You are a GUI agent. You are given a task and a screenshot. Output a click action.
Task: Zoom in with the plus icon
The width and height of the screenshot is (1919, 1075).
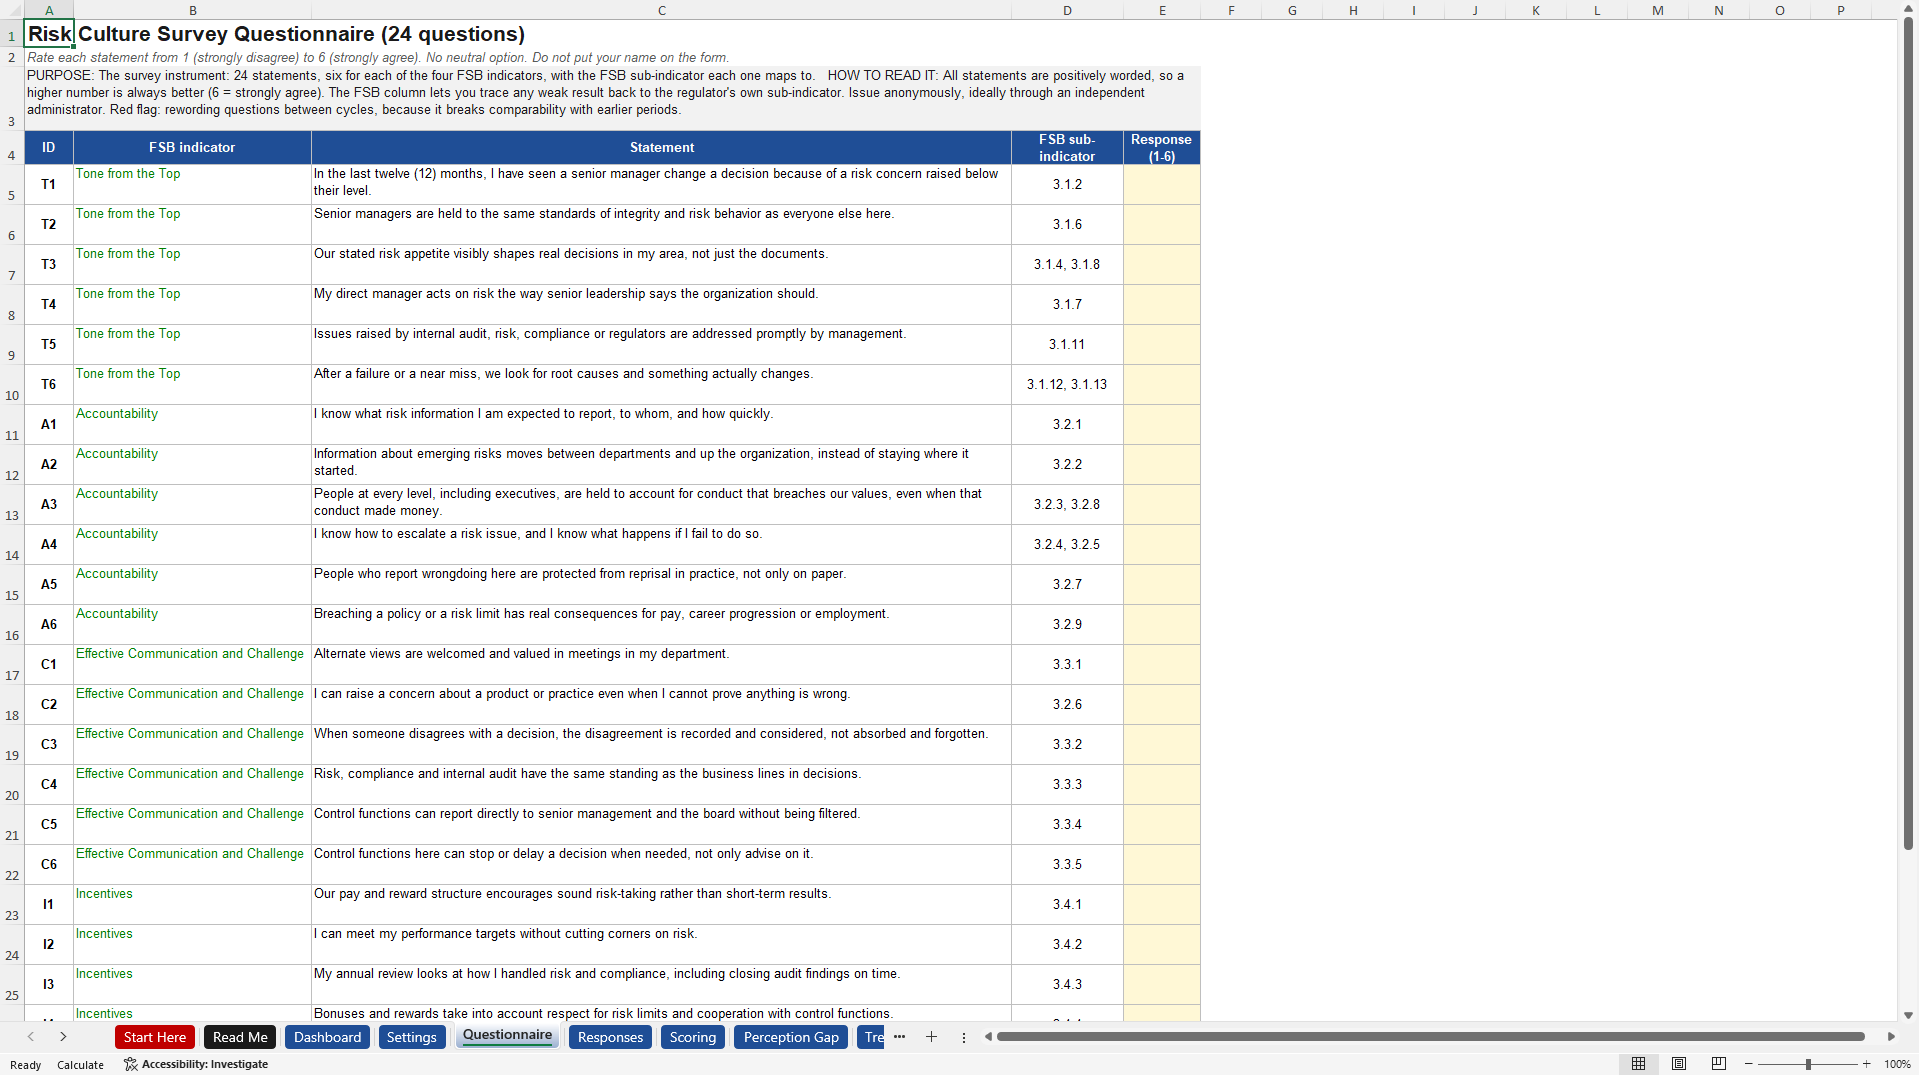click(1866, 1064)
